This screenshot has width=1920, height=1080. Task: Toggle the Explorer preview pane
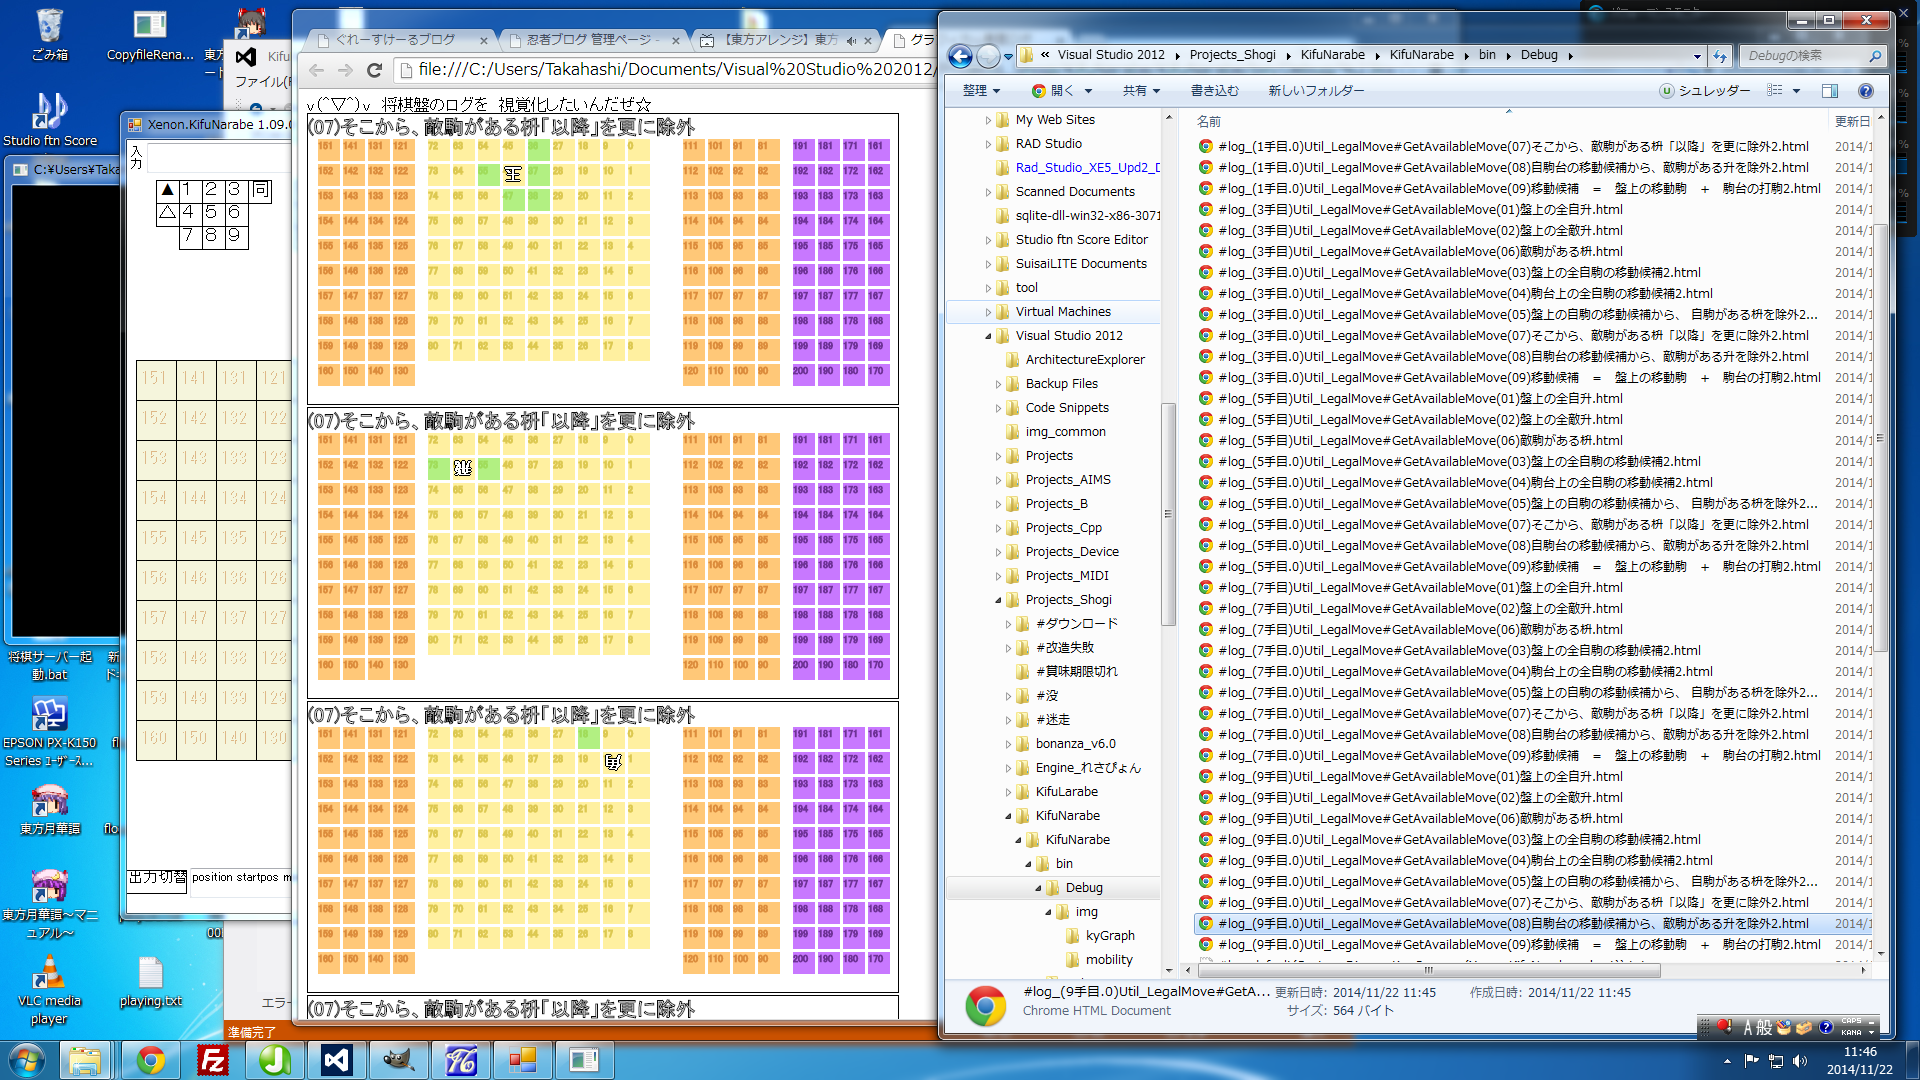coord(1829,91)
